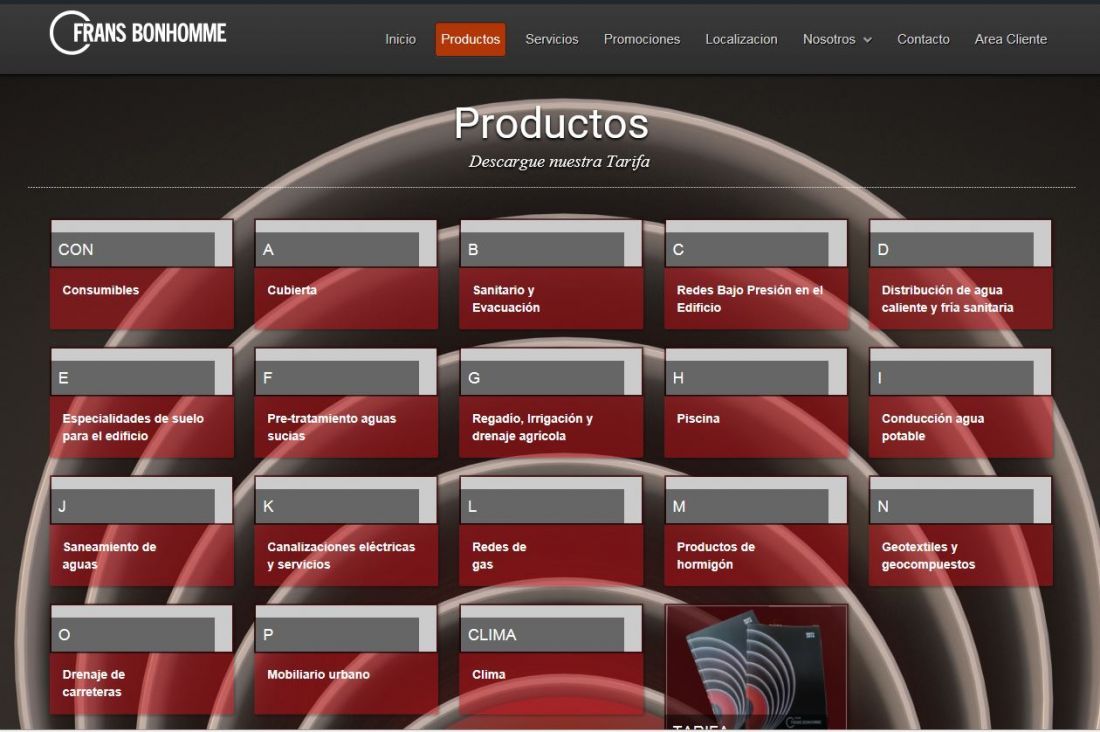Open the A Cubierta category
This screenshot has width=1100, height=732.
coord(346,274)
